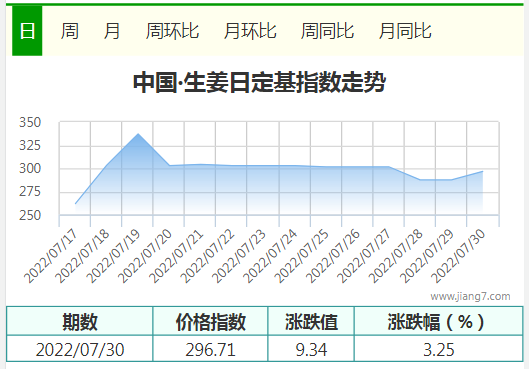This screenshot has width=529, height=369.
Task: Select the 日 daily tab
Action: click(x=27, y=31)
